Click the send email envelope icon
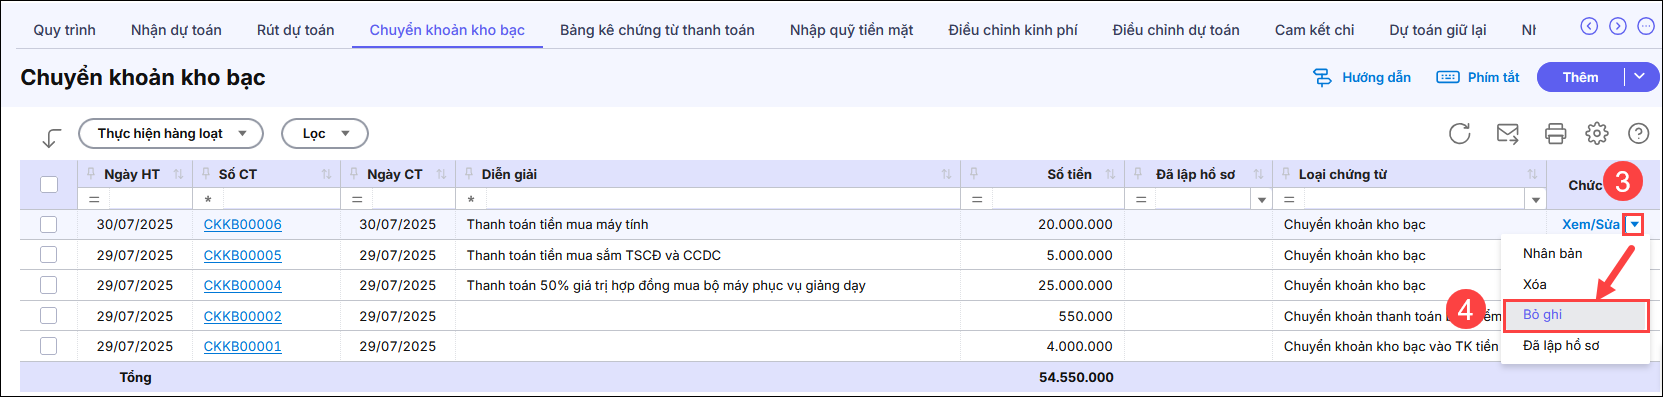This screenshot has height=397, width=1663. pyautogui.click(x=1507, y=133)
